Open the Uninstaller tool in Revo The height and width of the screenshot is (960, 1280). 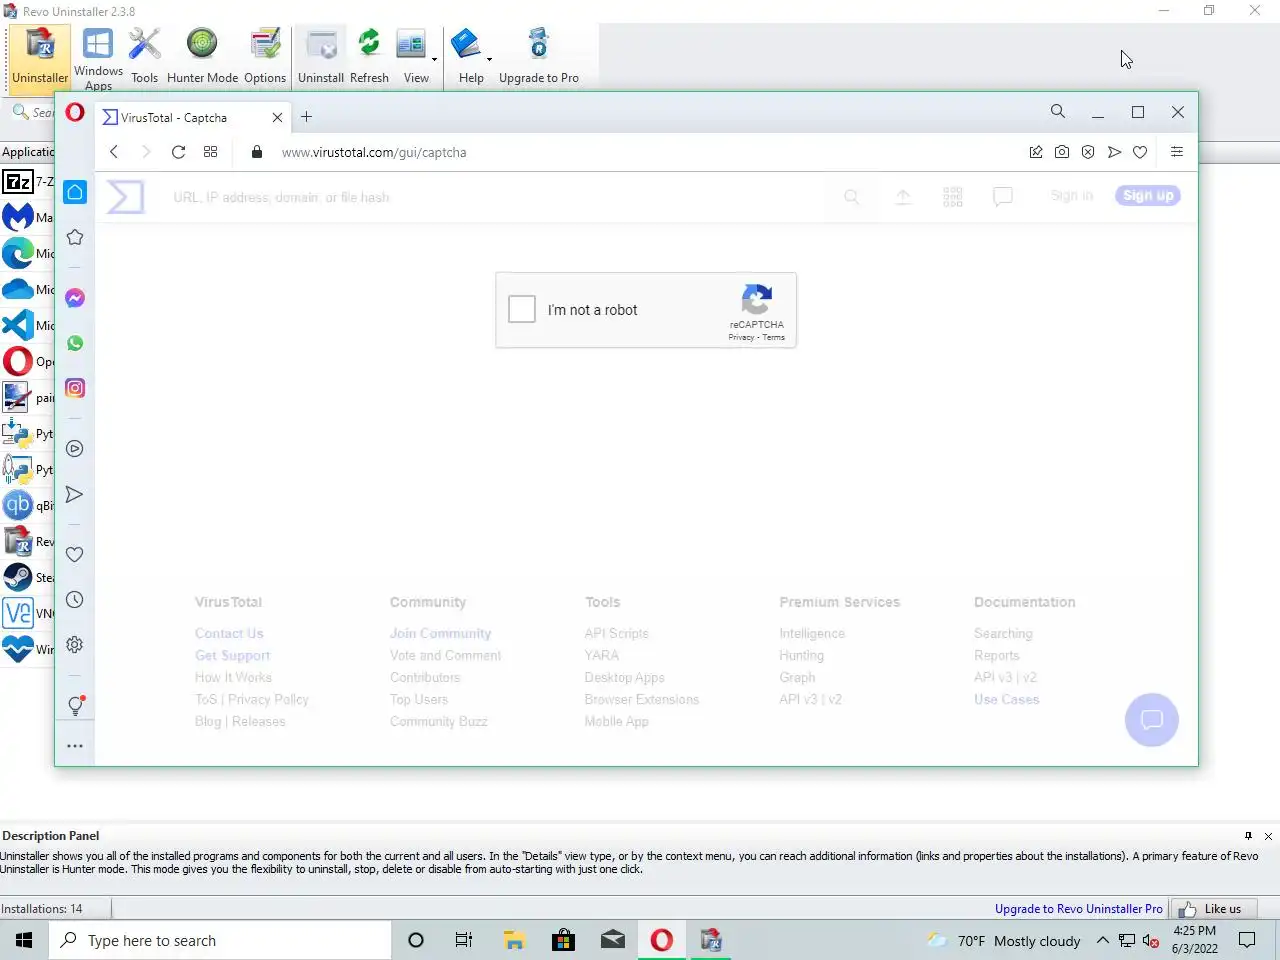[x=40, y=57]
